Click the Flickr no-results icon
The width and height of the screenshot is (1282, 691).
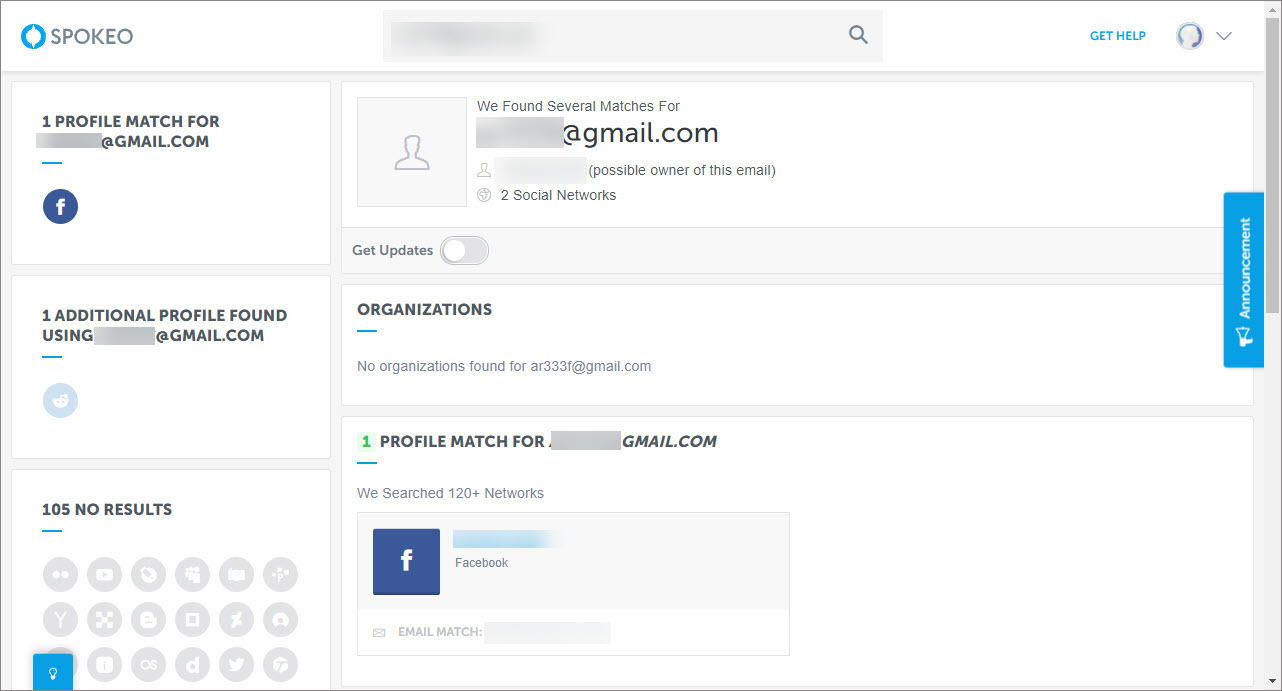(60, 574)
